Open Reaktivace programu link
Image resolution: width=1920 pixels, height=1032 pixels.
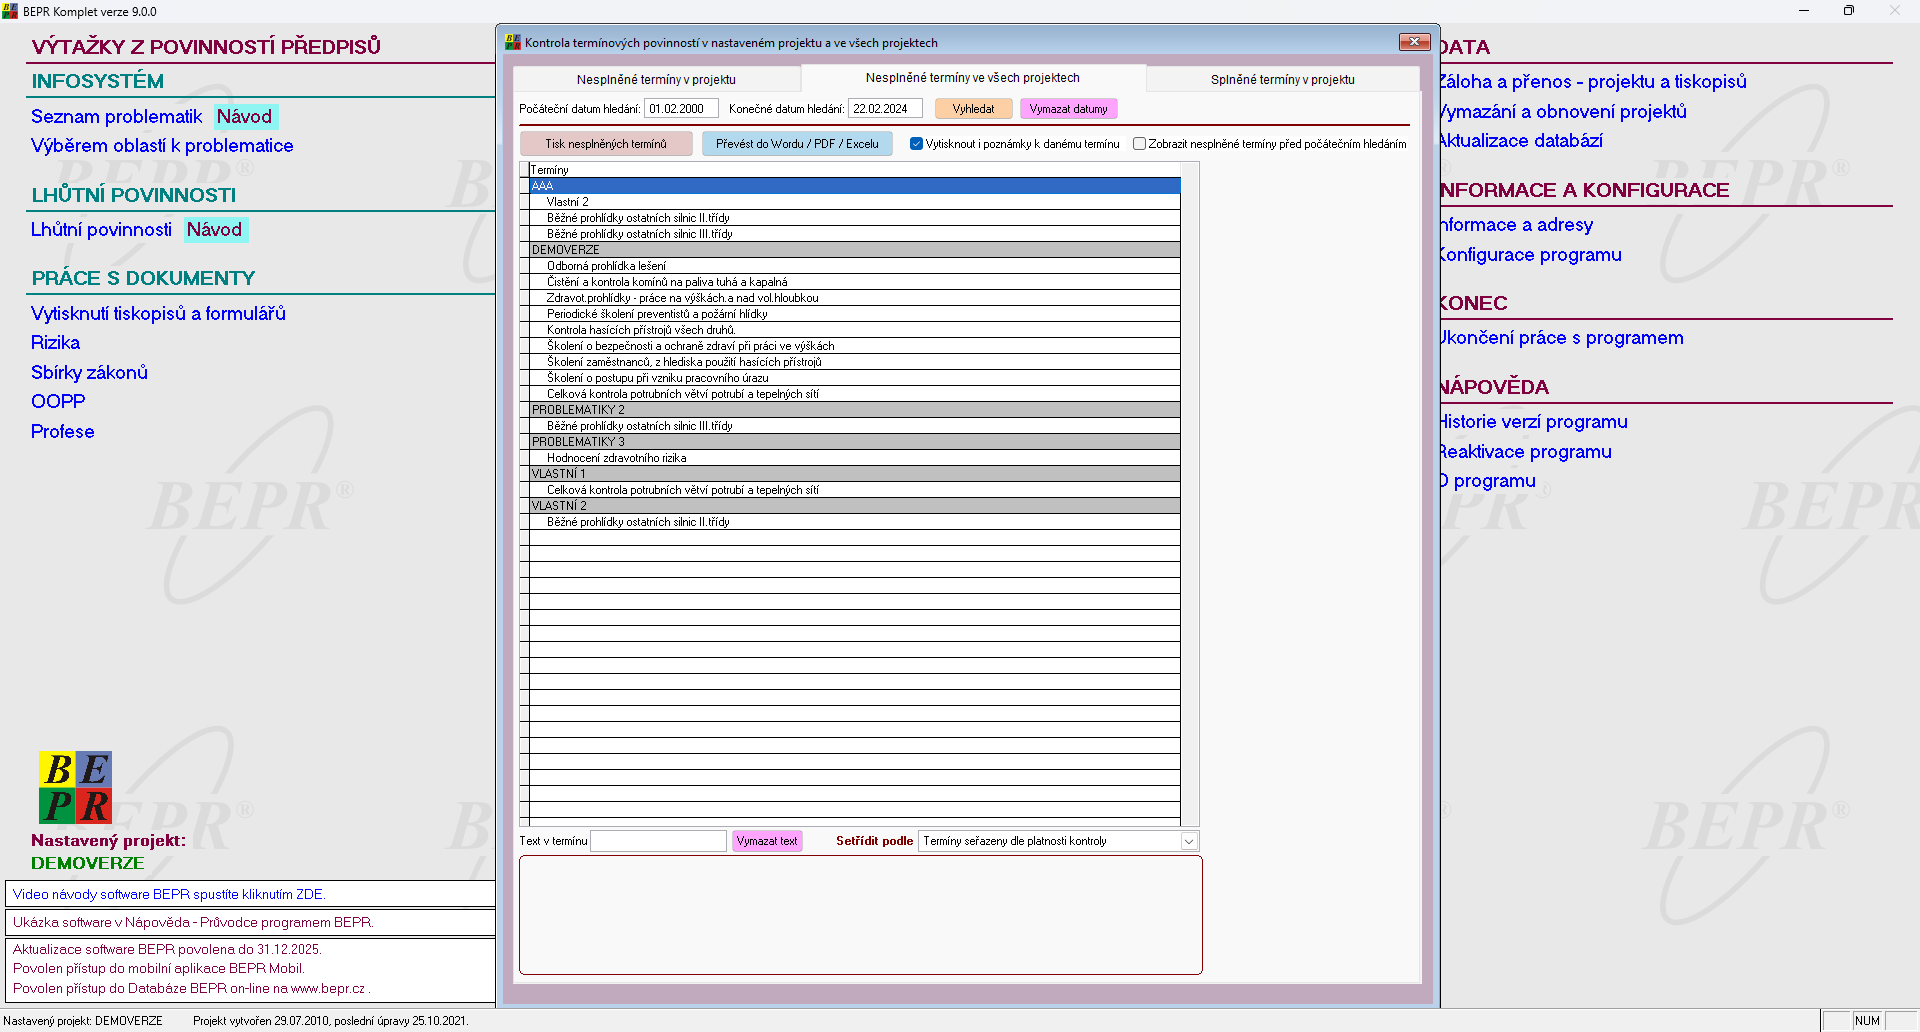[x=1526, y=452]
